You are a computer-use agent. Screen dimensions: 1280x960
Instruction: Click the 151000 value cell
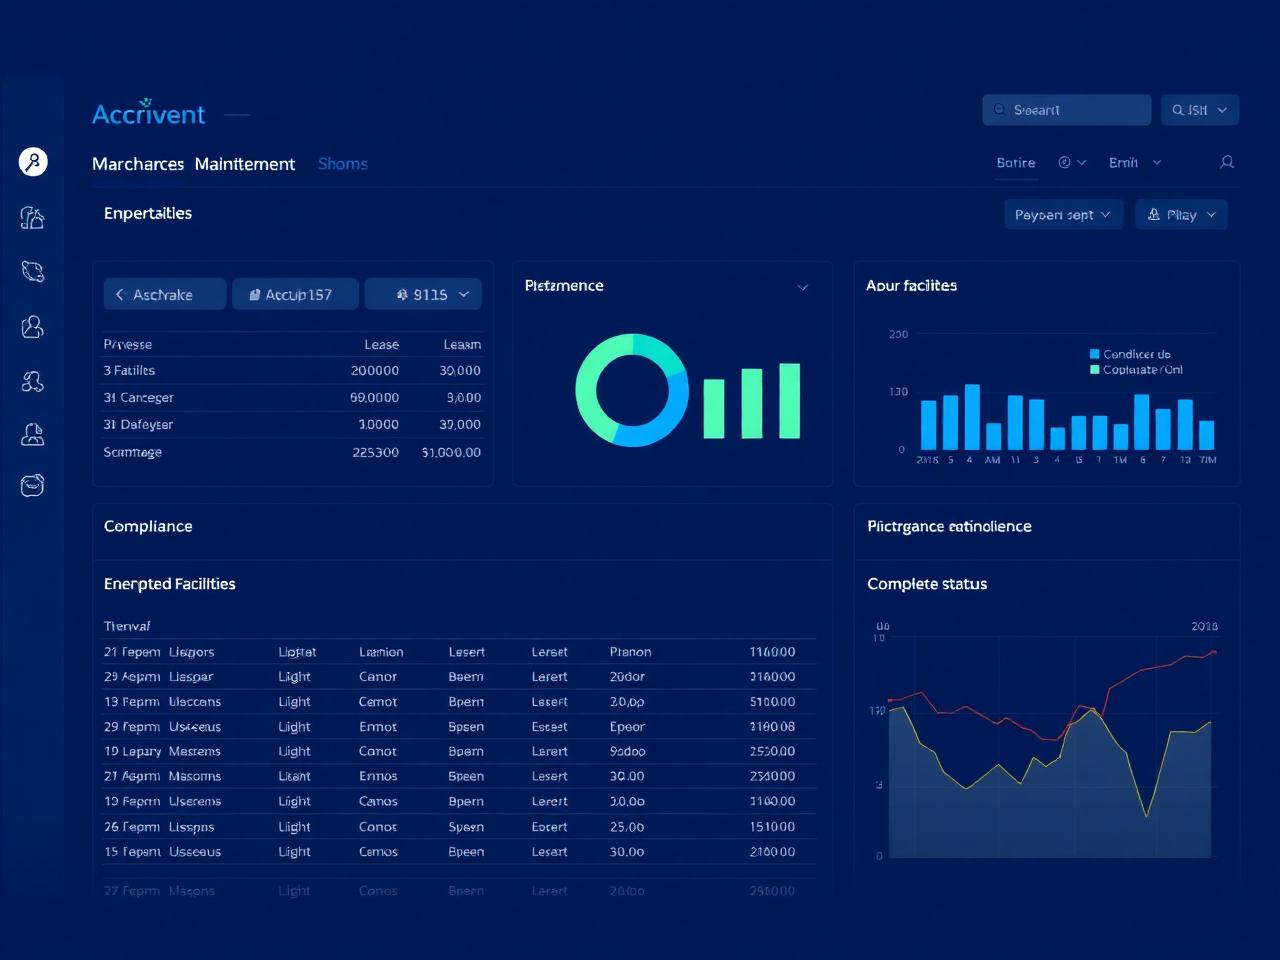click(x=773, y=827)
